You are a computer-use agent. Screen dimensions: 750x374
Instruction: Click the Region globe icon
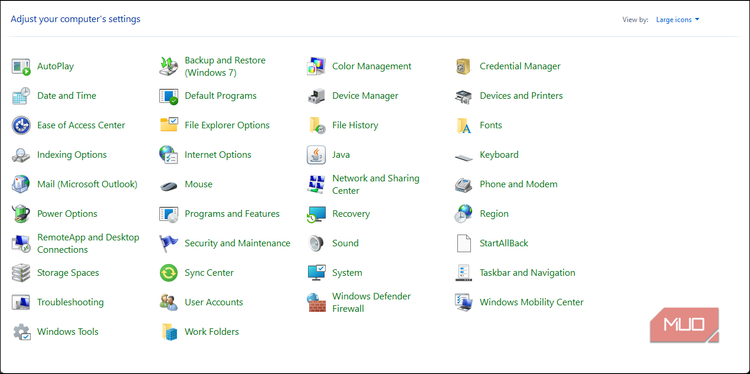(x=463, y=214)
